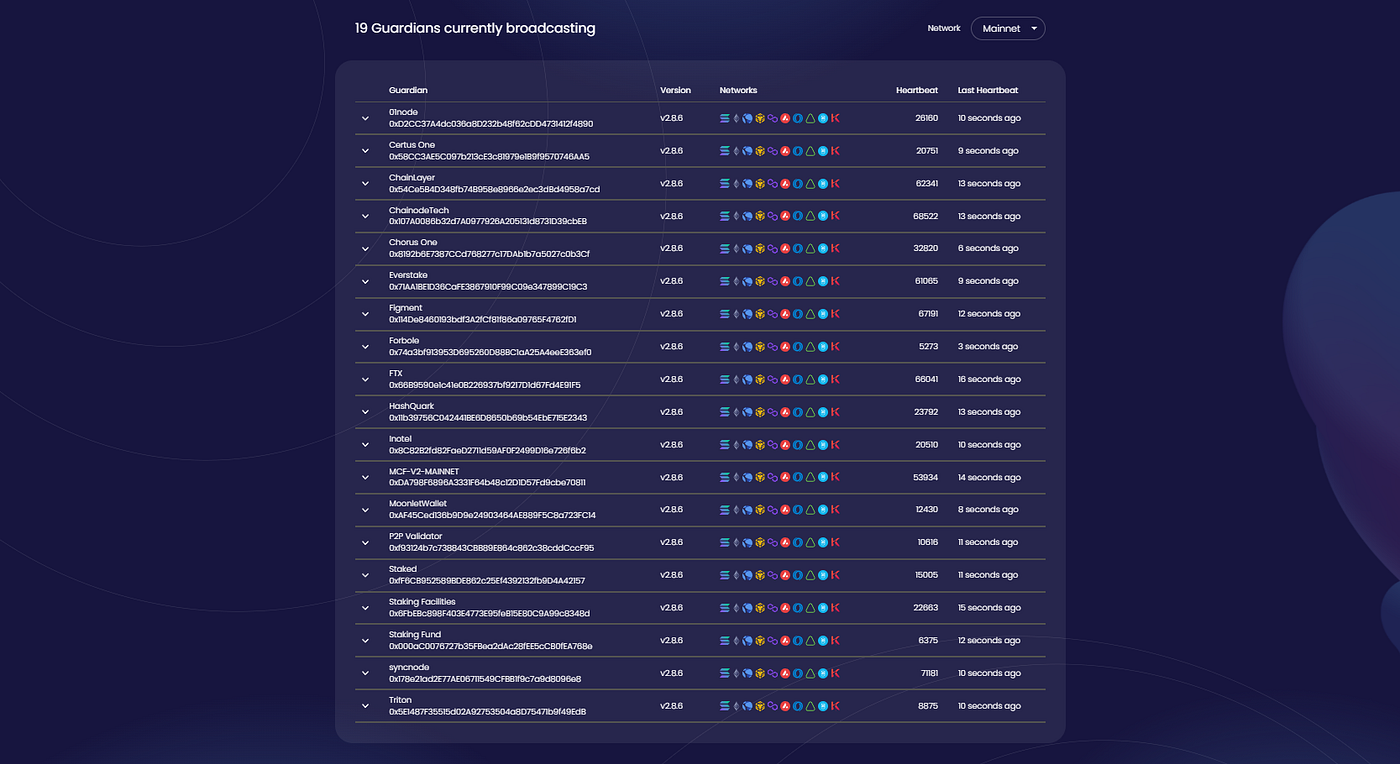Viewport: 1400px width, 764px height.
Task: Click the Ethereum icon in the Certus One row
Action: coord(737,151)
